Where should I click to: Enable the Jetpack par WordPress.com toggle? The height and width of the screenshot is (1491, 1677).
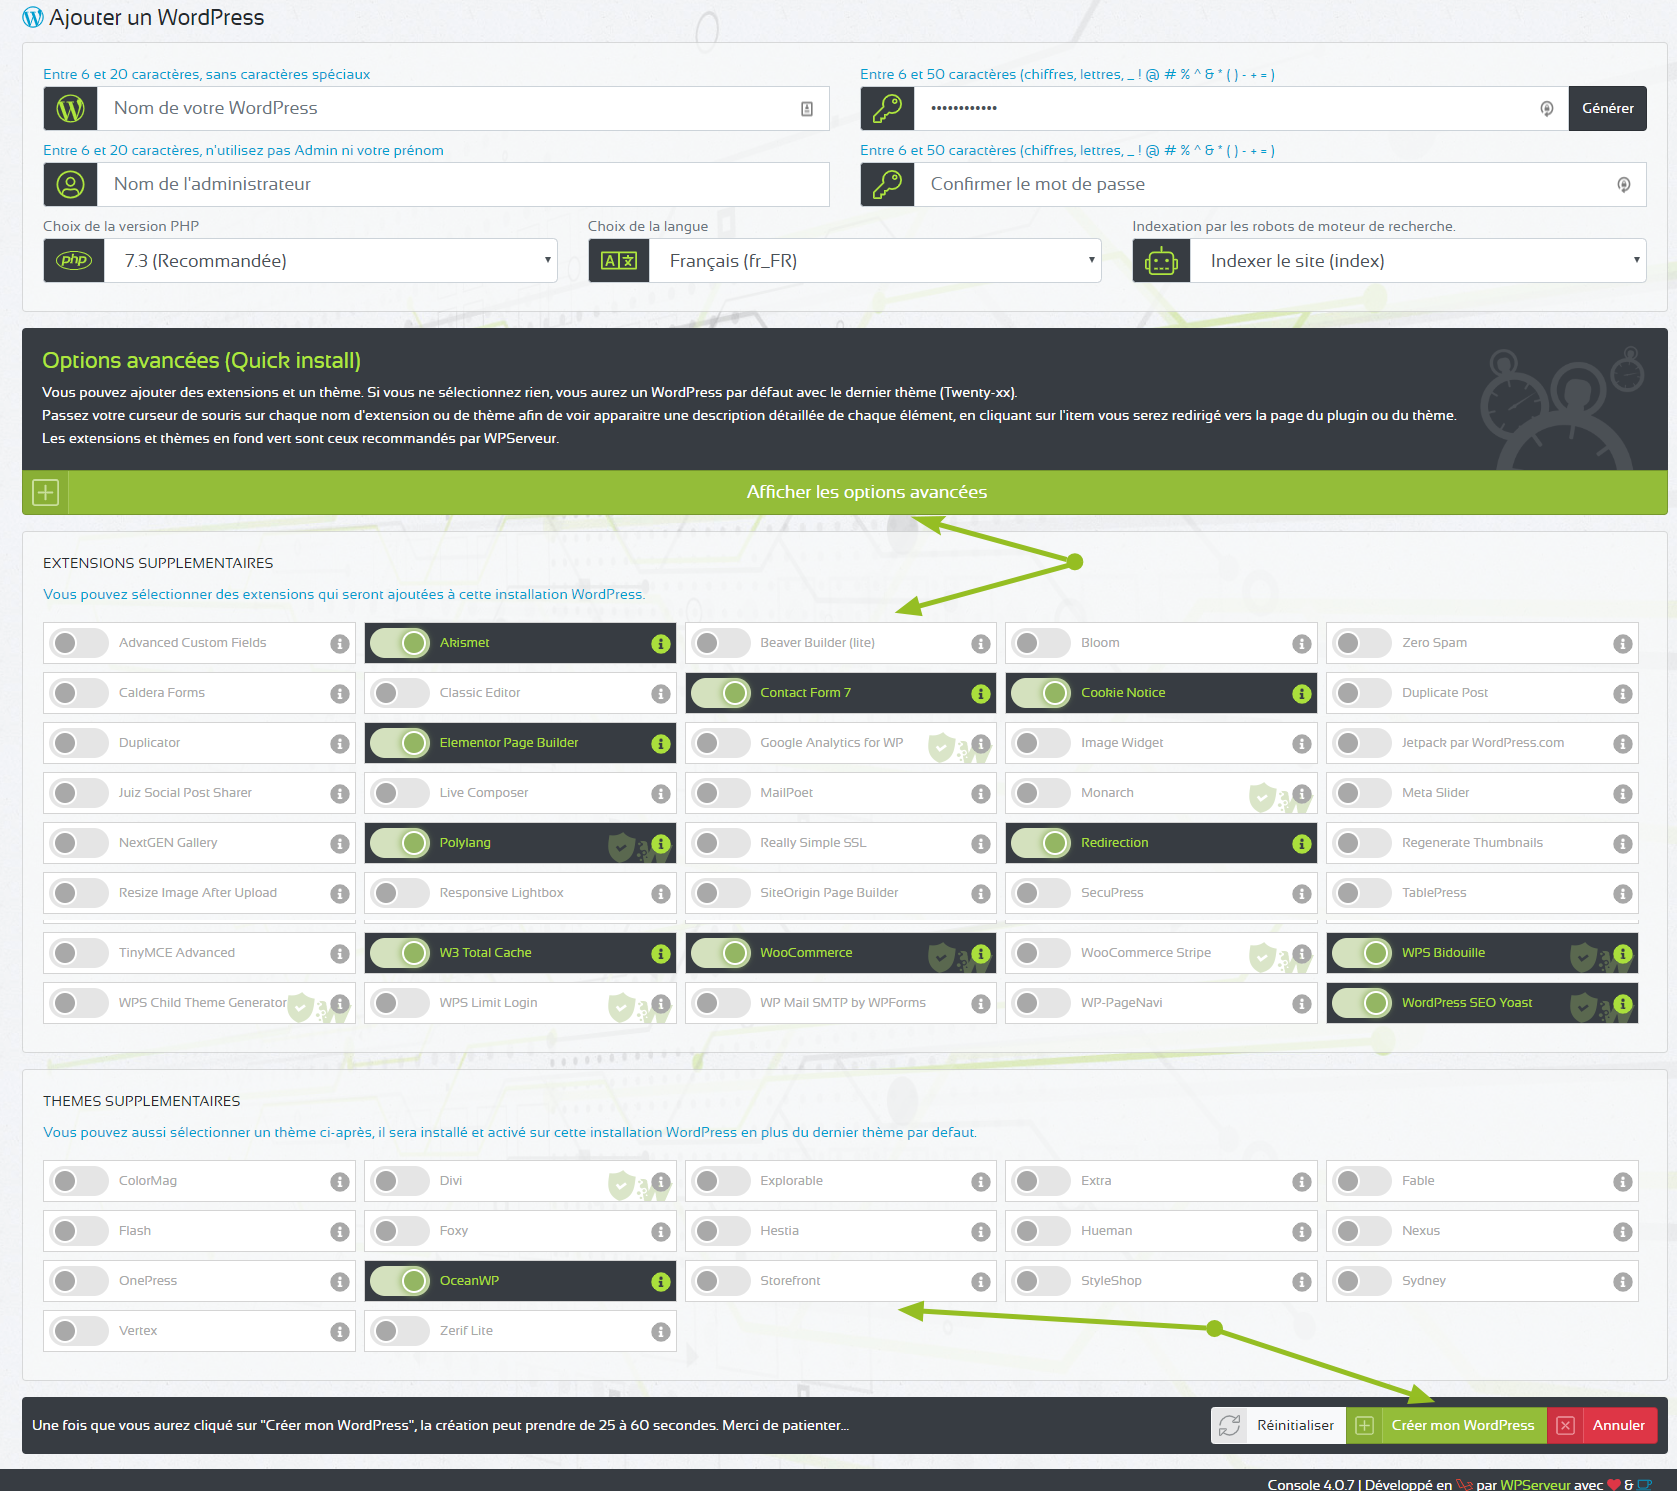[x=1362, y=743]
